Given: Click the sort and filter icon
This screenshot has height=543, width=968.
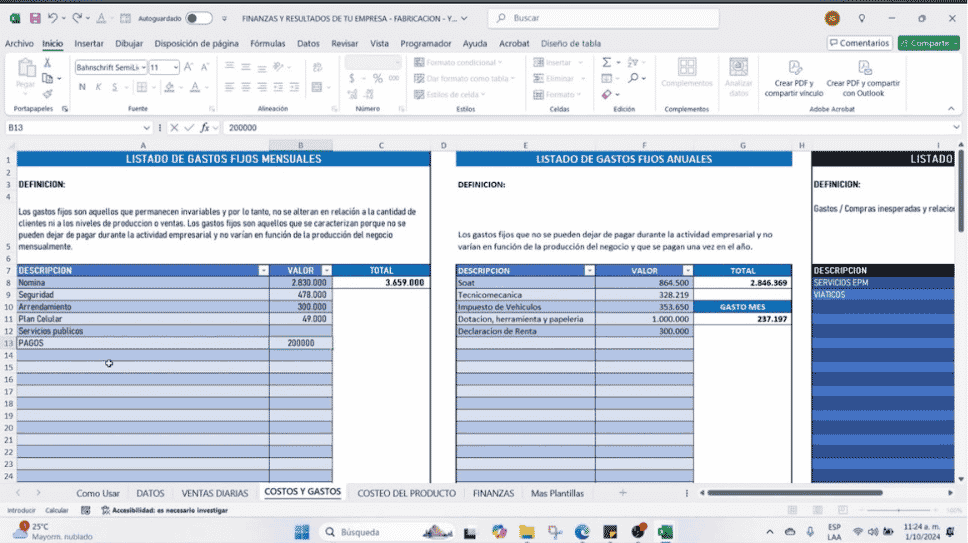Looking at the screenshot, I should tap(633, 62).
